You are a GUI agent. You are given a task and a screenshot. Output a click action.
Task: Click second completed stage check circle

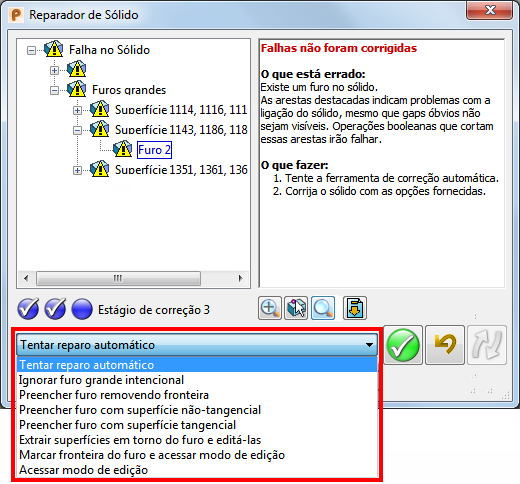pos(55,309)
